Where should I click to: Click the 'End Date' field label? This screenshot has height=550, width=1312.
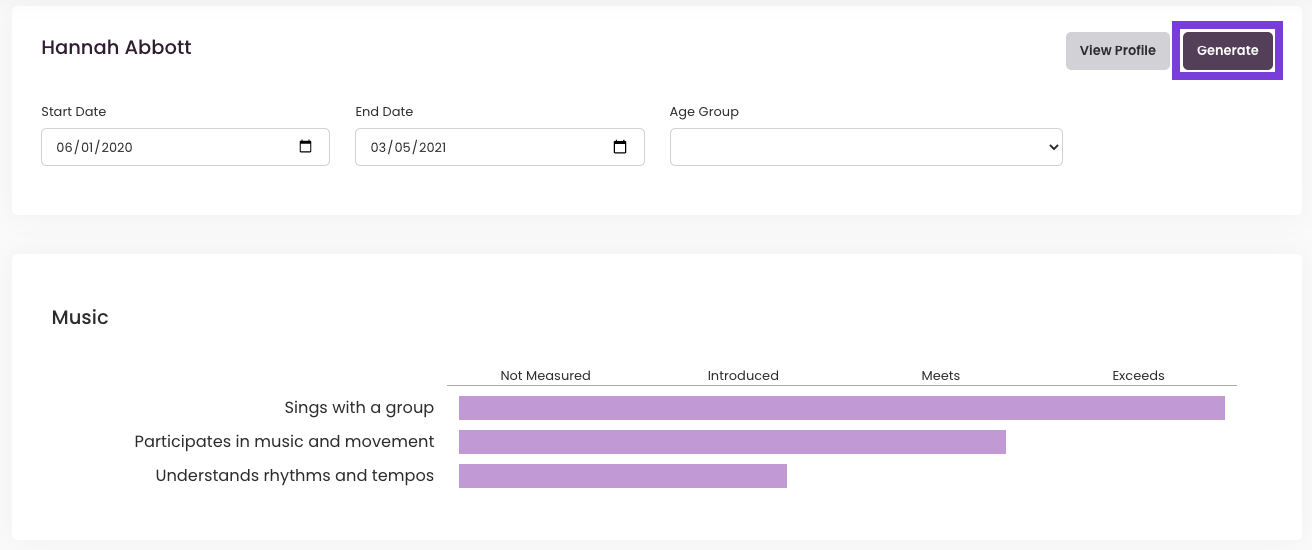click(x=384, y=112)
